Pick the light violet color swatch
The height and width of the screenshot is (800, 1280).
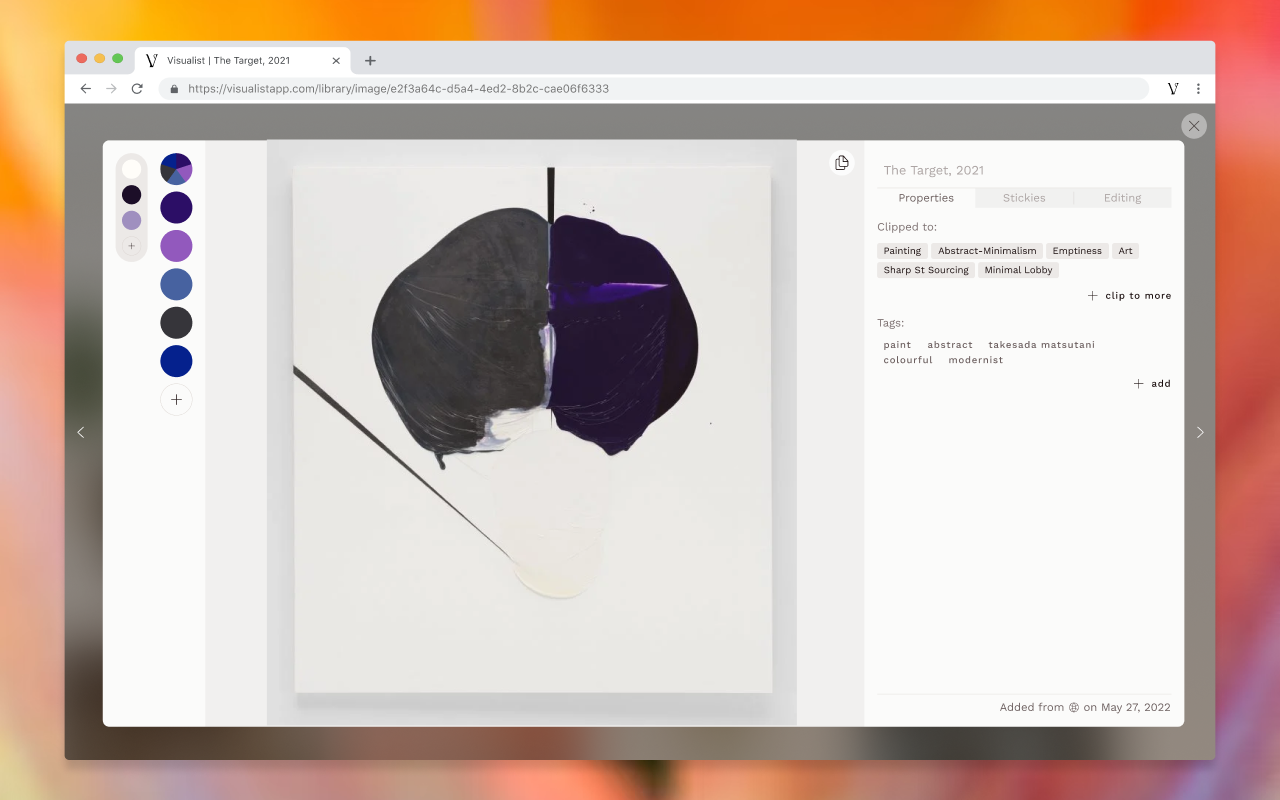(x=176, y=246)
